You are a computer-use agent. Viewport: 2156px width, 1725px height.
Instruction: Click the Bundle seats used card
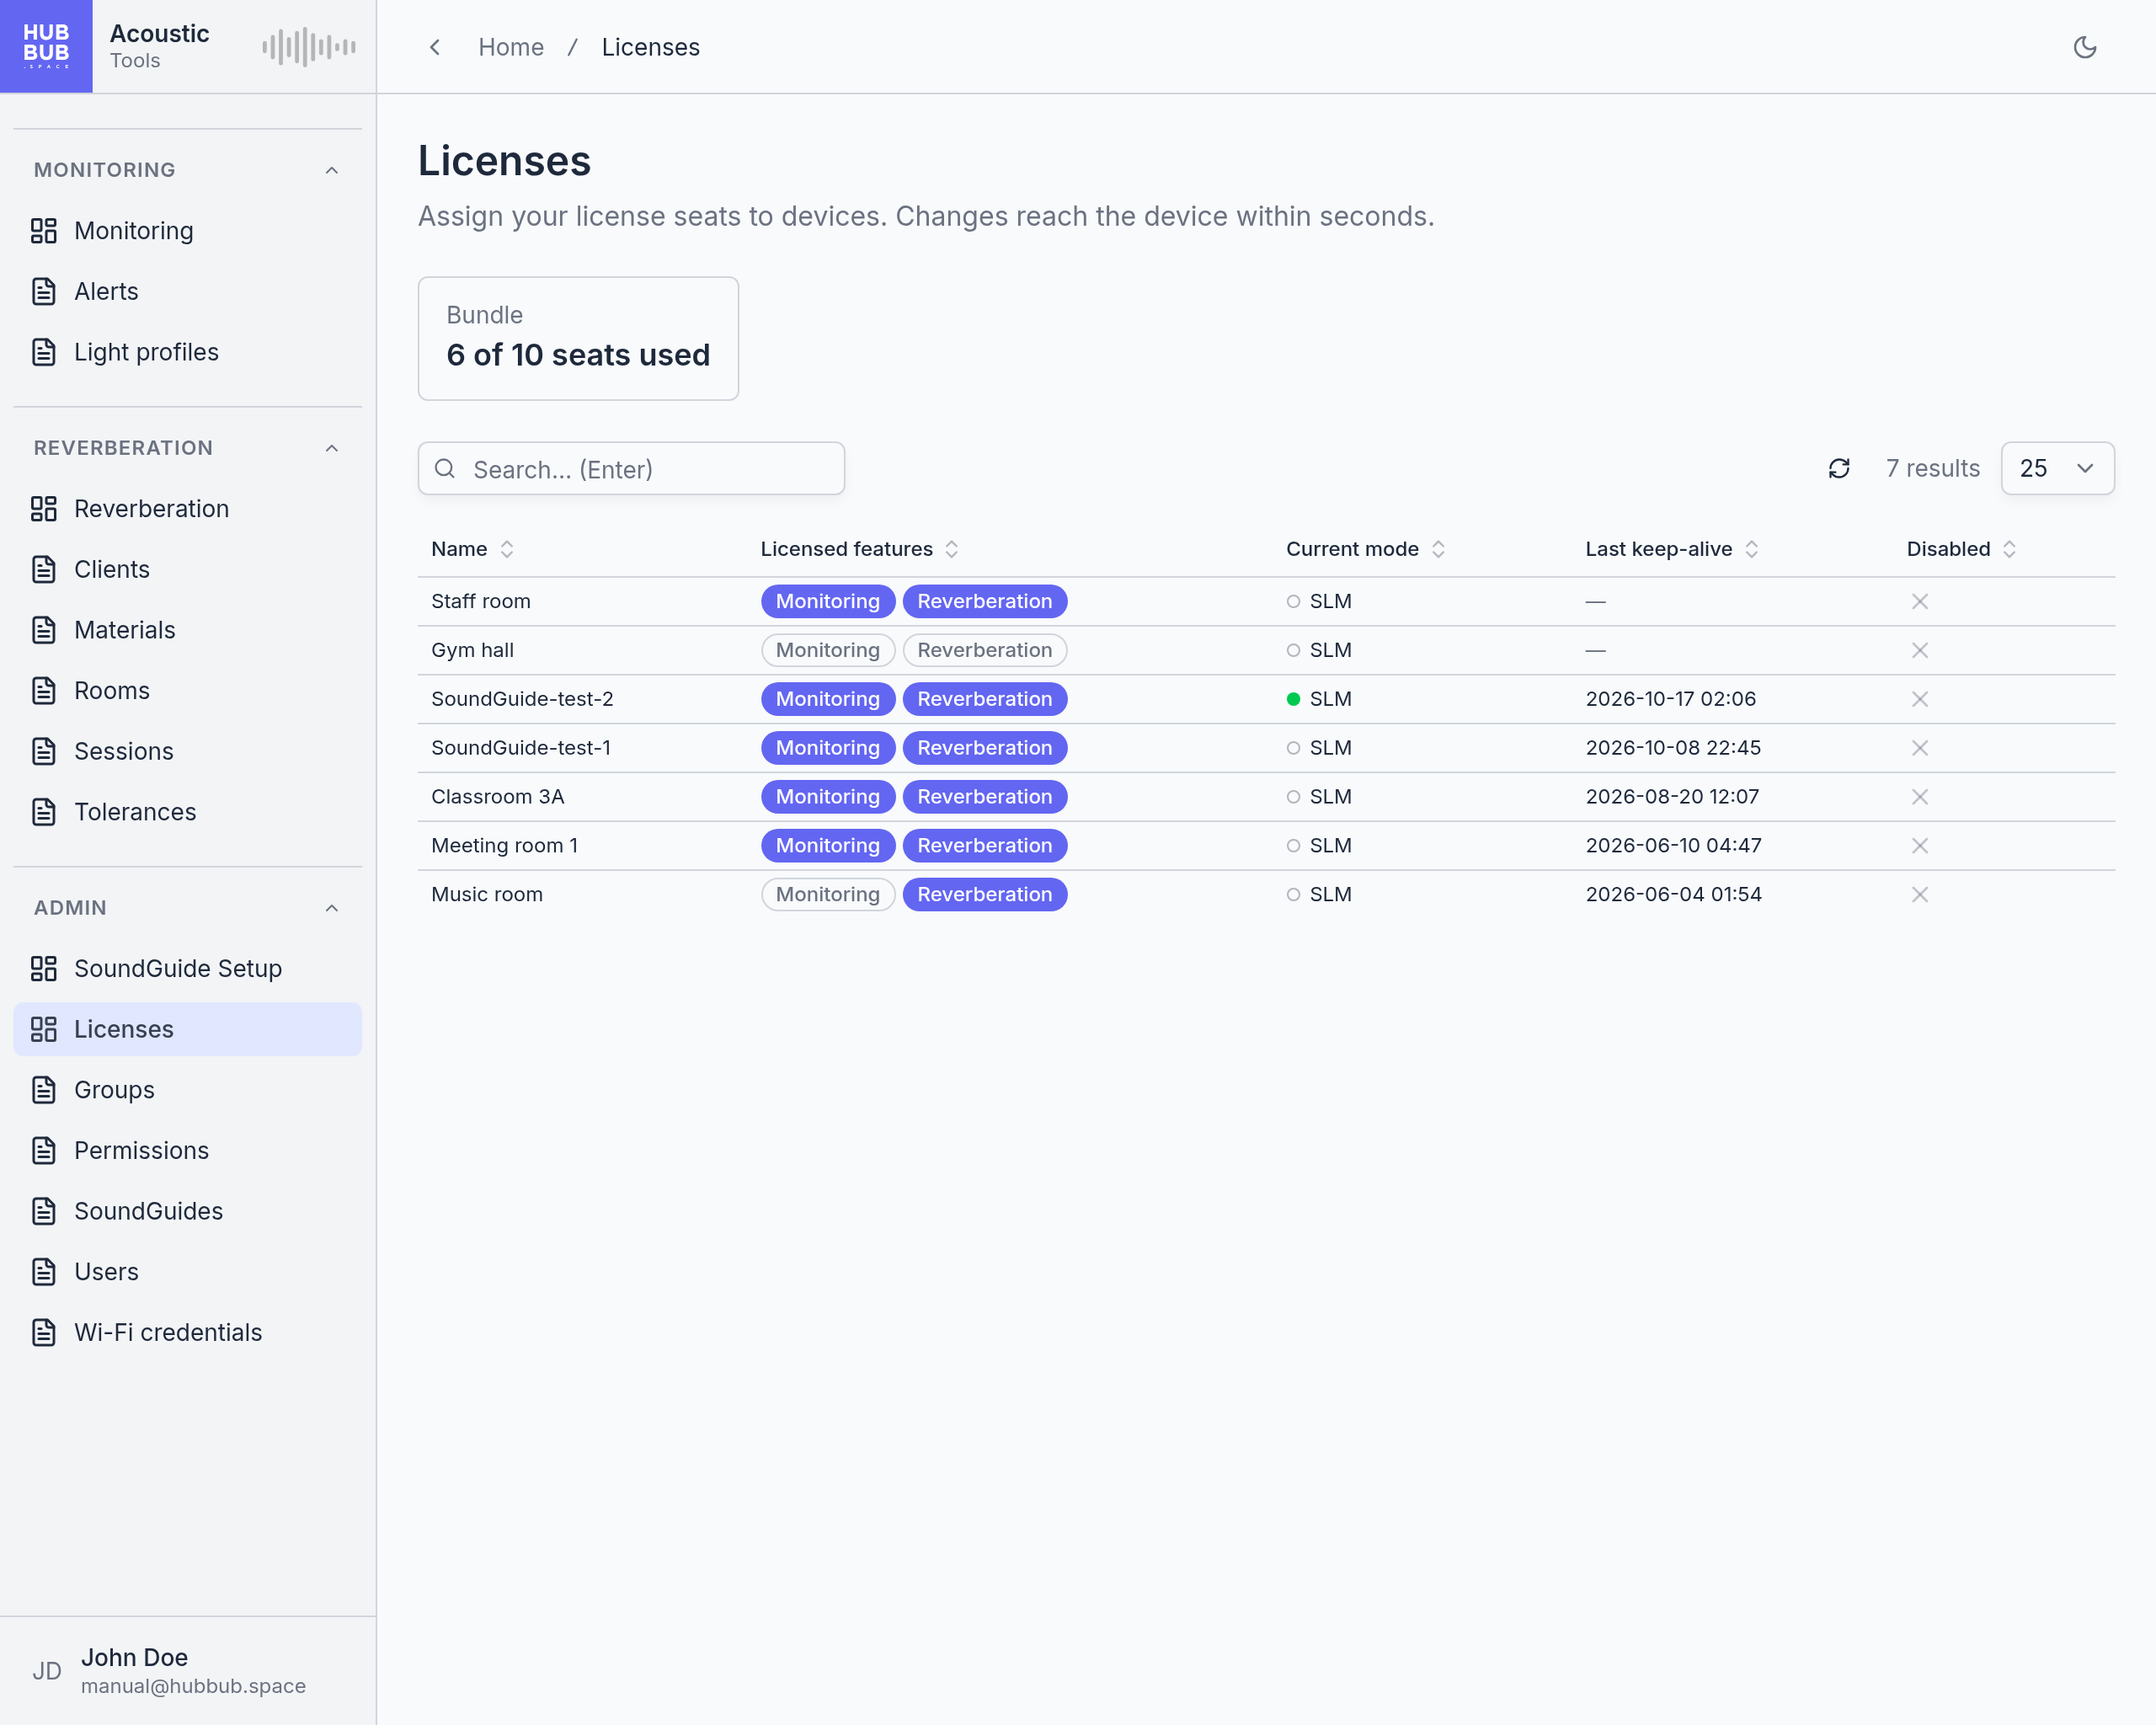(x=578, y=338)
